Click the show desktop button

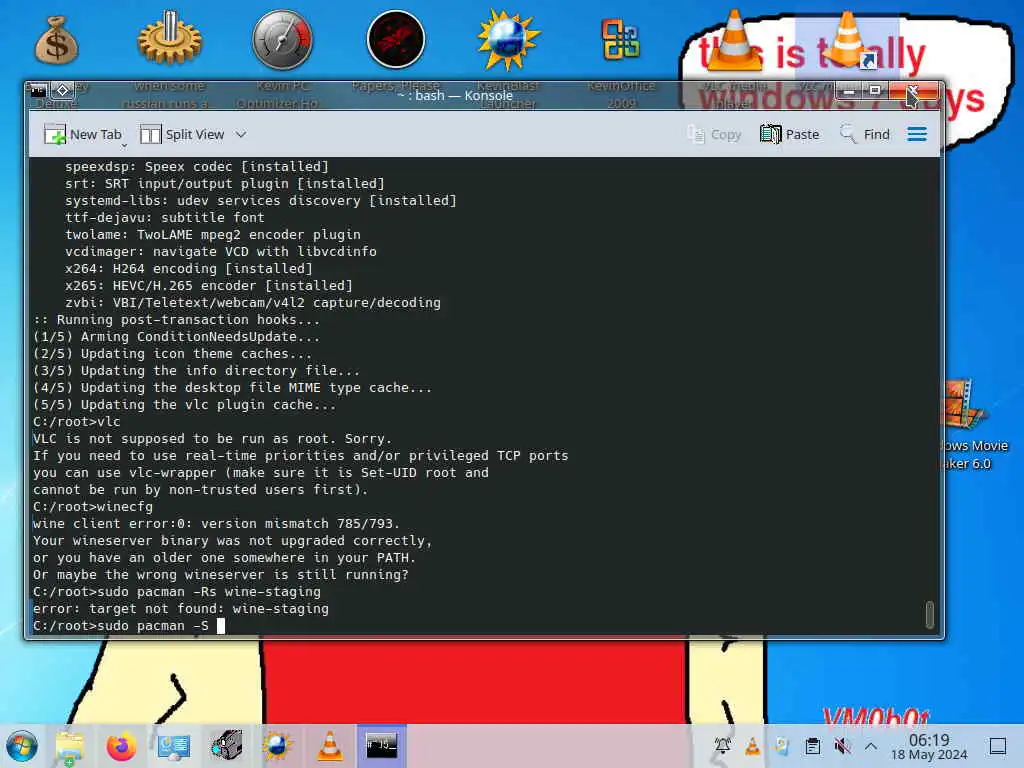998,746
